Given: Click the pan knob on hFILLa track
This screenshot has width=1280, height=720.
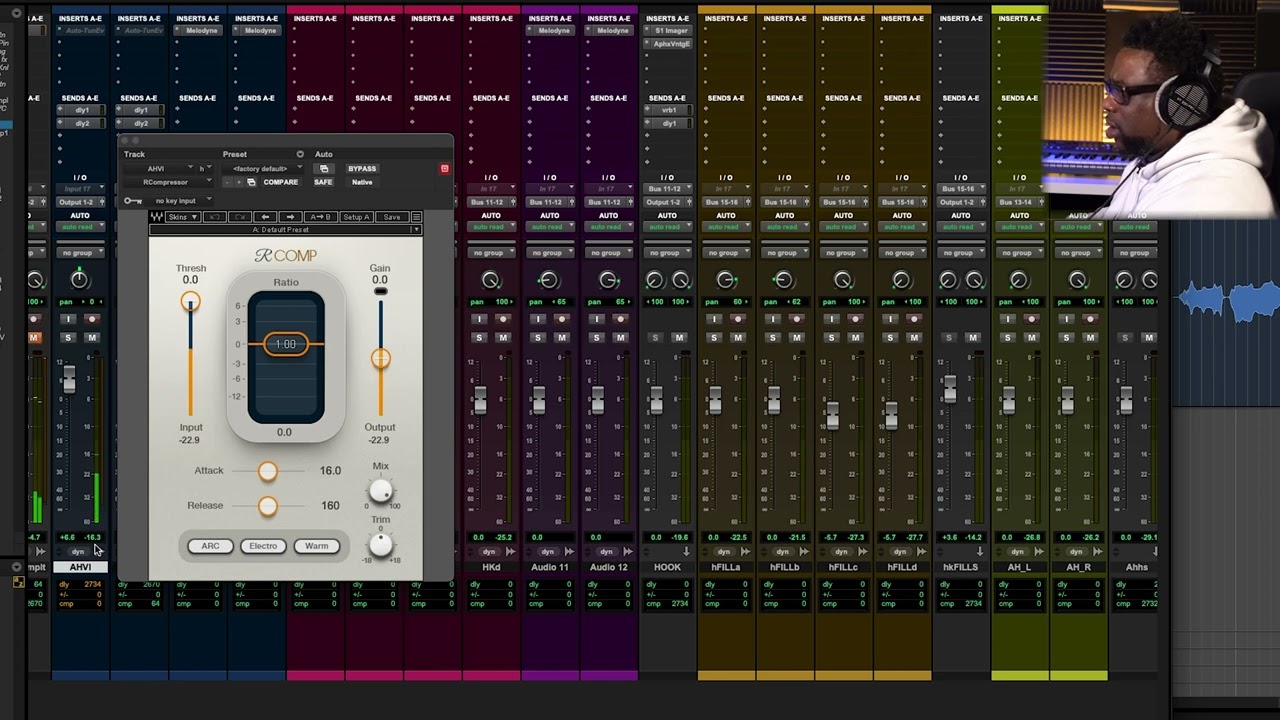Looking at the screenshot, I should (x=725, y=280).
